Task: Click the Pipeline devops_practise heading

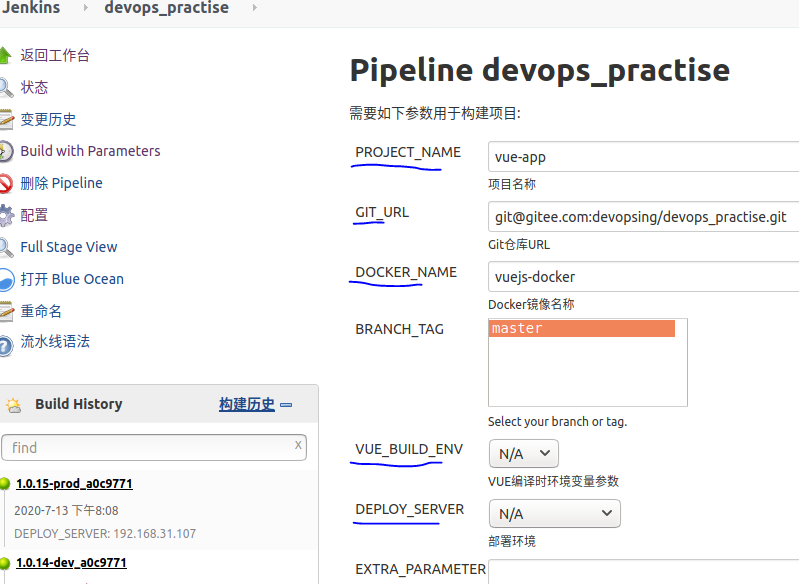Action: coord(540,71)
